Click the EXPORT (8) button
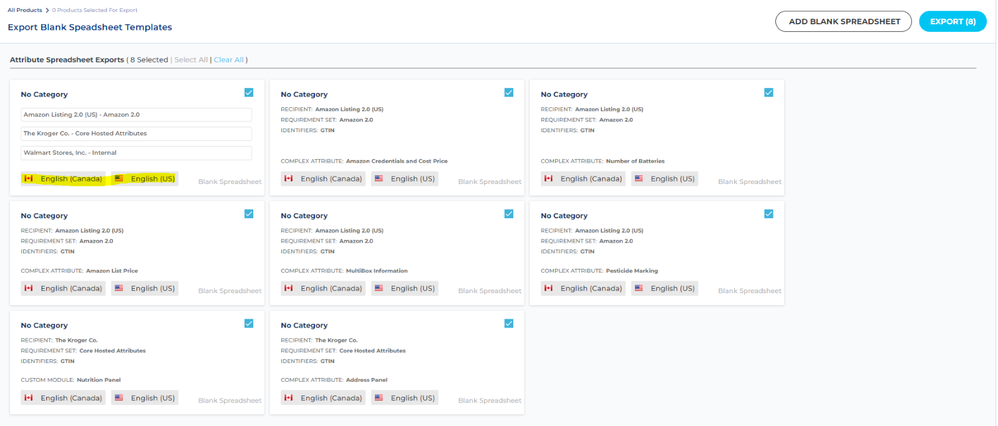Image resolution: width=998 pixels, height=426 pixels. [953, 22]
